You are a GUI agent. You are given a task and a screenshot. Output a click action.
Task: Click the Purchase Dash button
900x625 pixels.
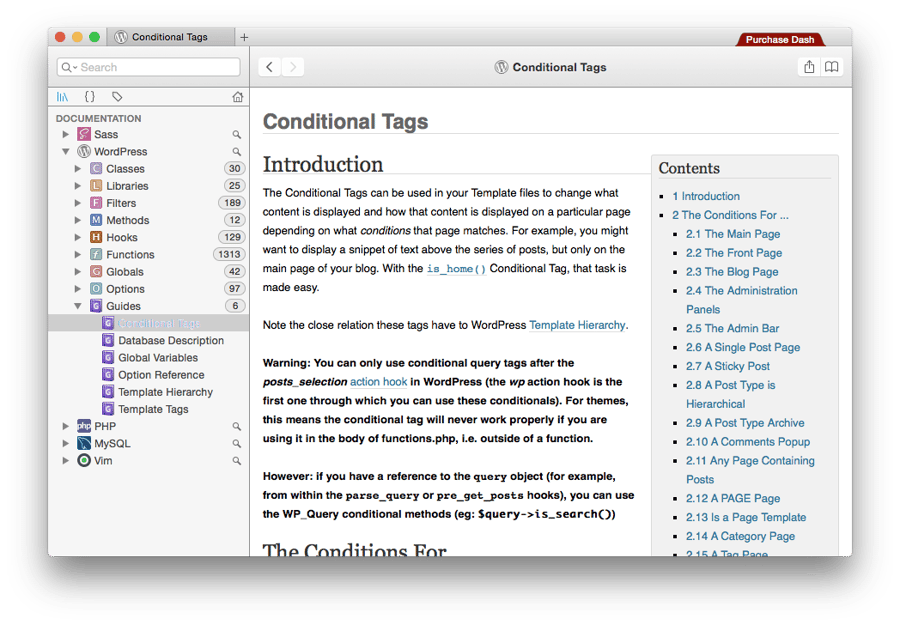tap(779, 40)
